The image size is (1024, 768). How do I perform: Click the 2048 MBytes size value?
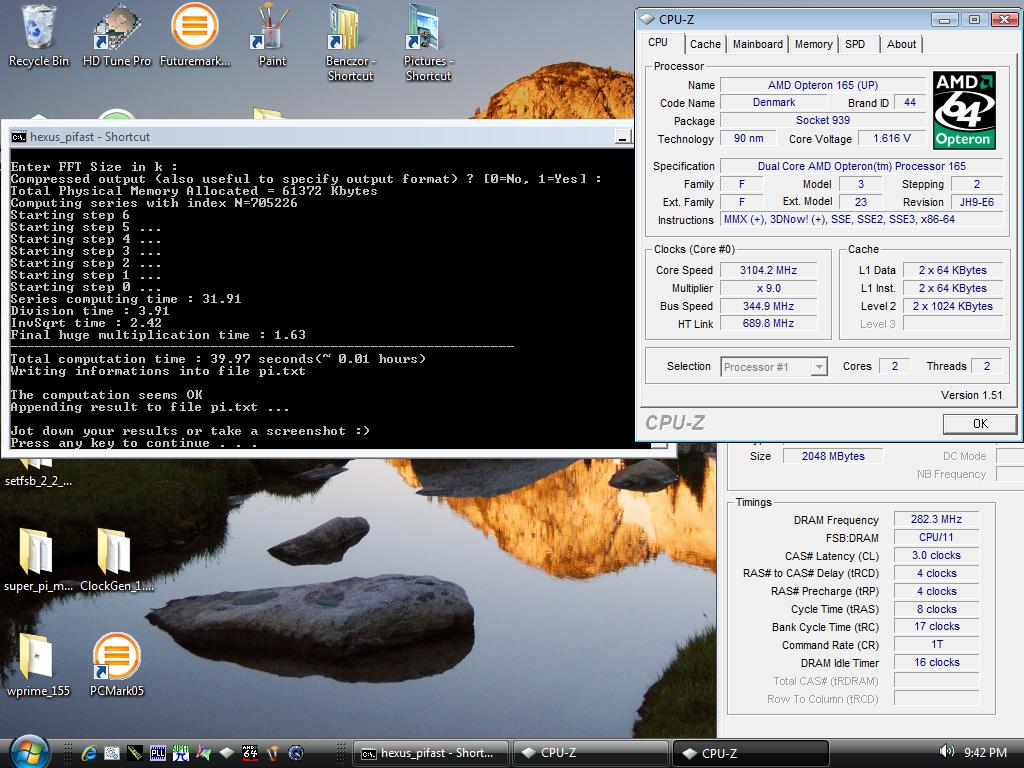pos(833,456)
